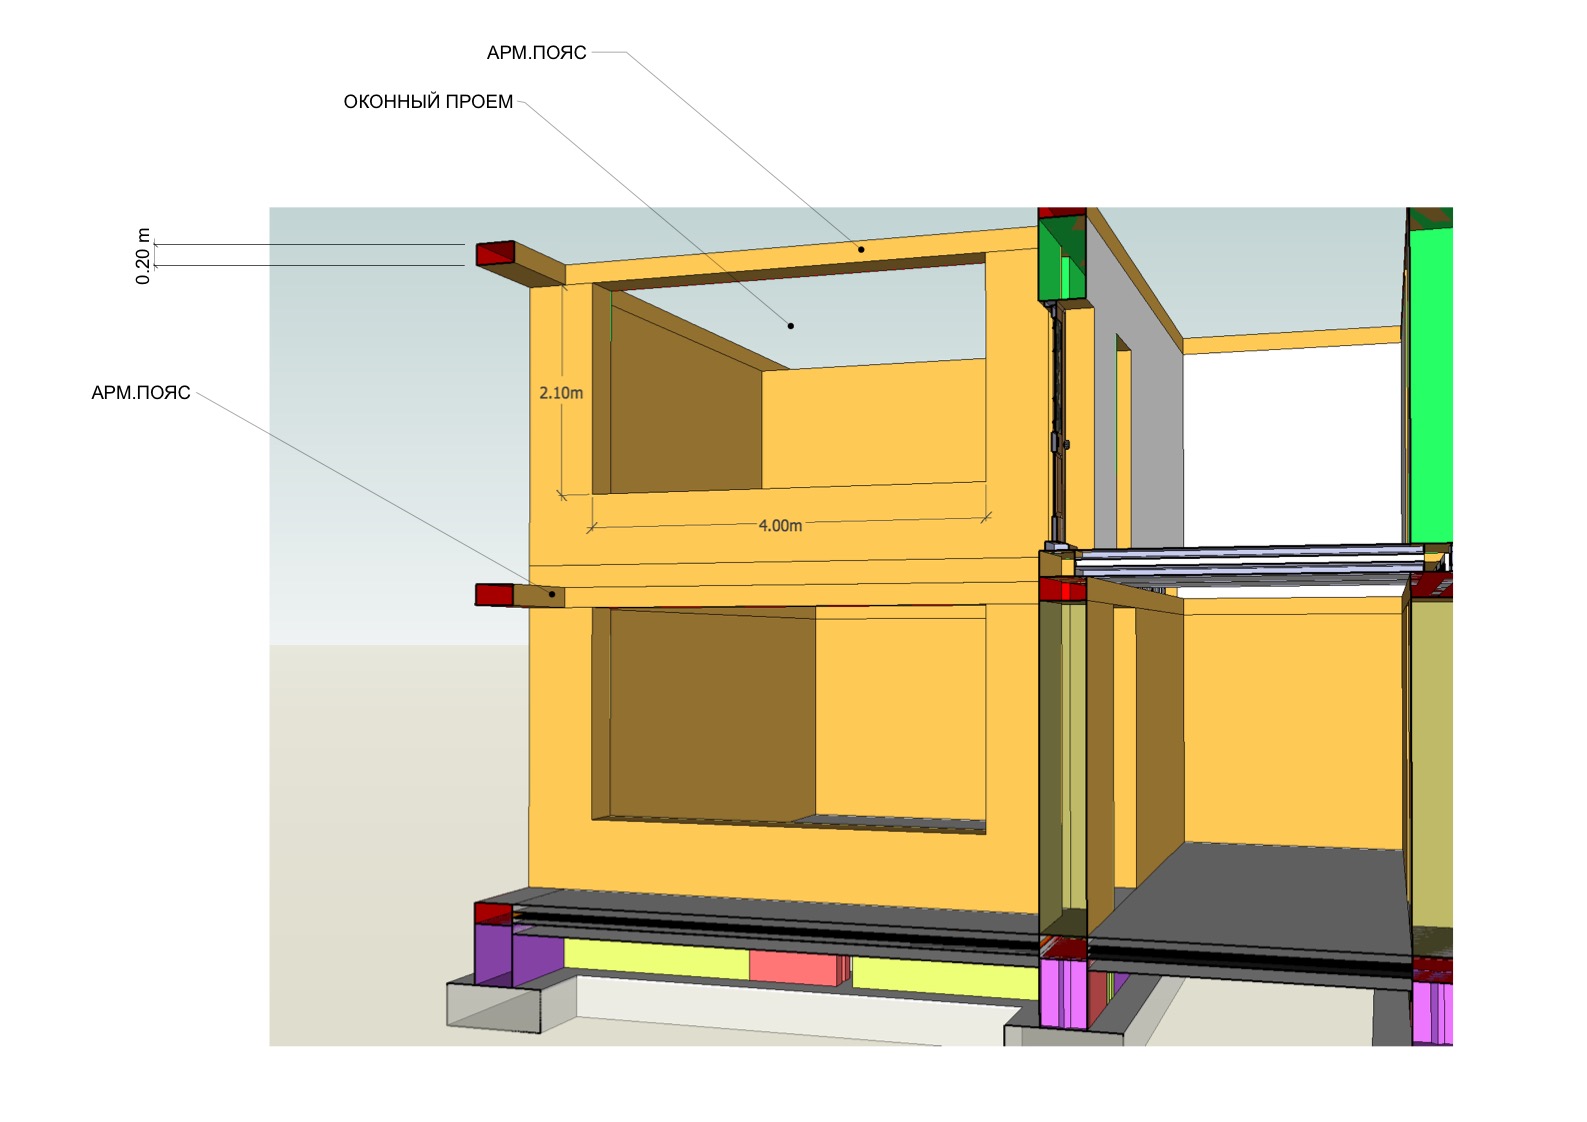Image resolution: width=1587 pixels, height=1122 pixels.
Task: Click the "0.20 m" vertical dimension text
Action: [143, 256]
